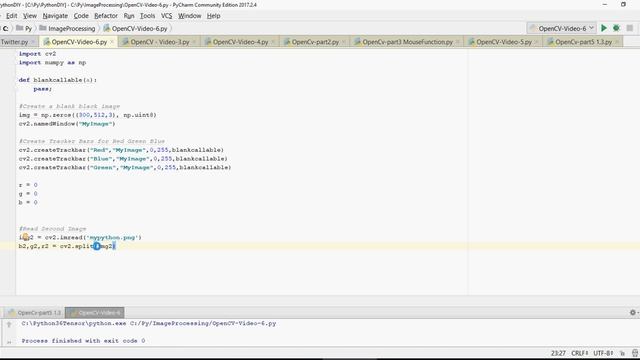Change file encoding via UTF-8 selector

[603, 353]
